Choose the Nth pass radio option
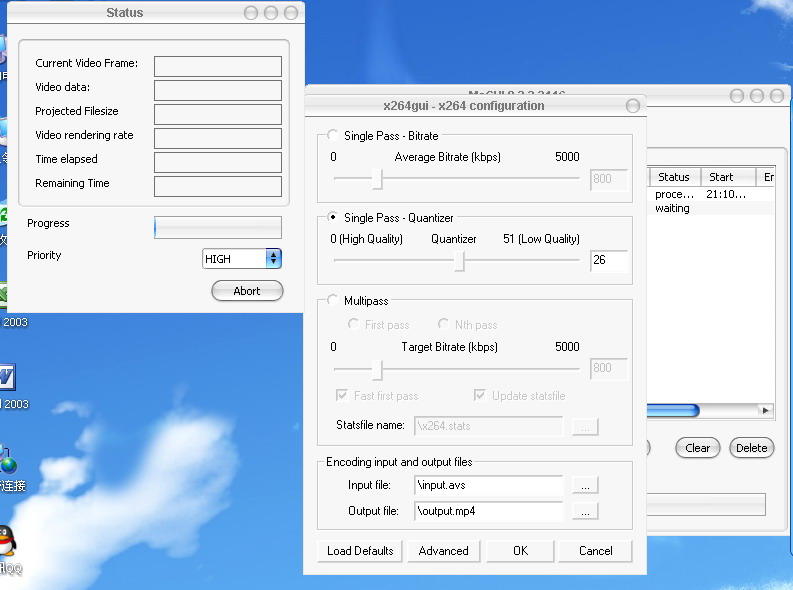The width and height of the screenshot is (793, 590). pyautogui.click(x=444, y=324)
